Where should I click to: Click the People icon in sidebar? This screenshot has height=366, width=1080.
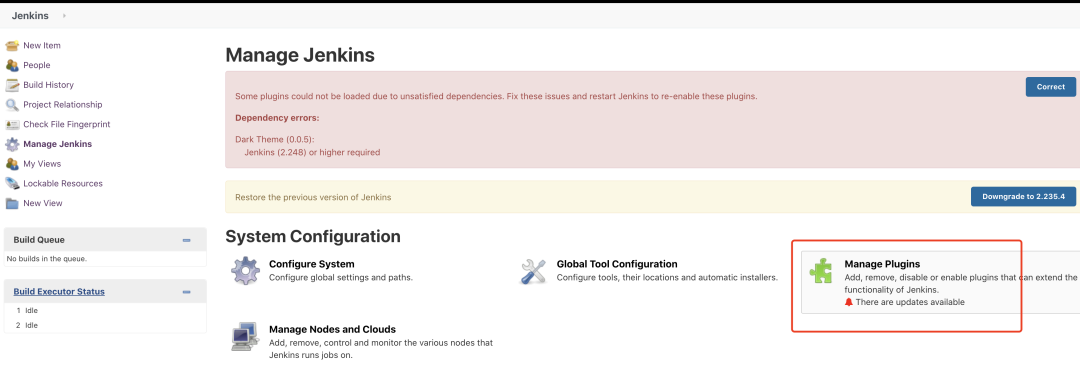(12, 65)
